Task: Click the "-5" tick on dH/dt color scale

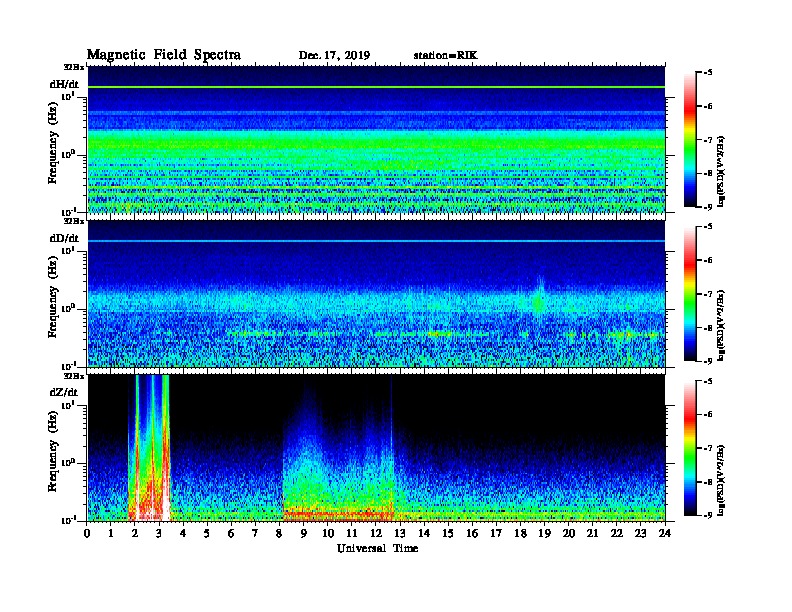Action: pos(708,73)
